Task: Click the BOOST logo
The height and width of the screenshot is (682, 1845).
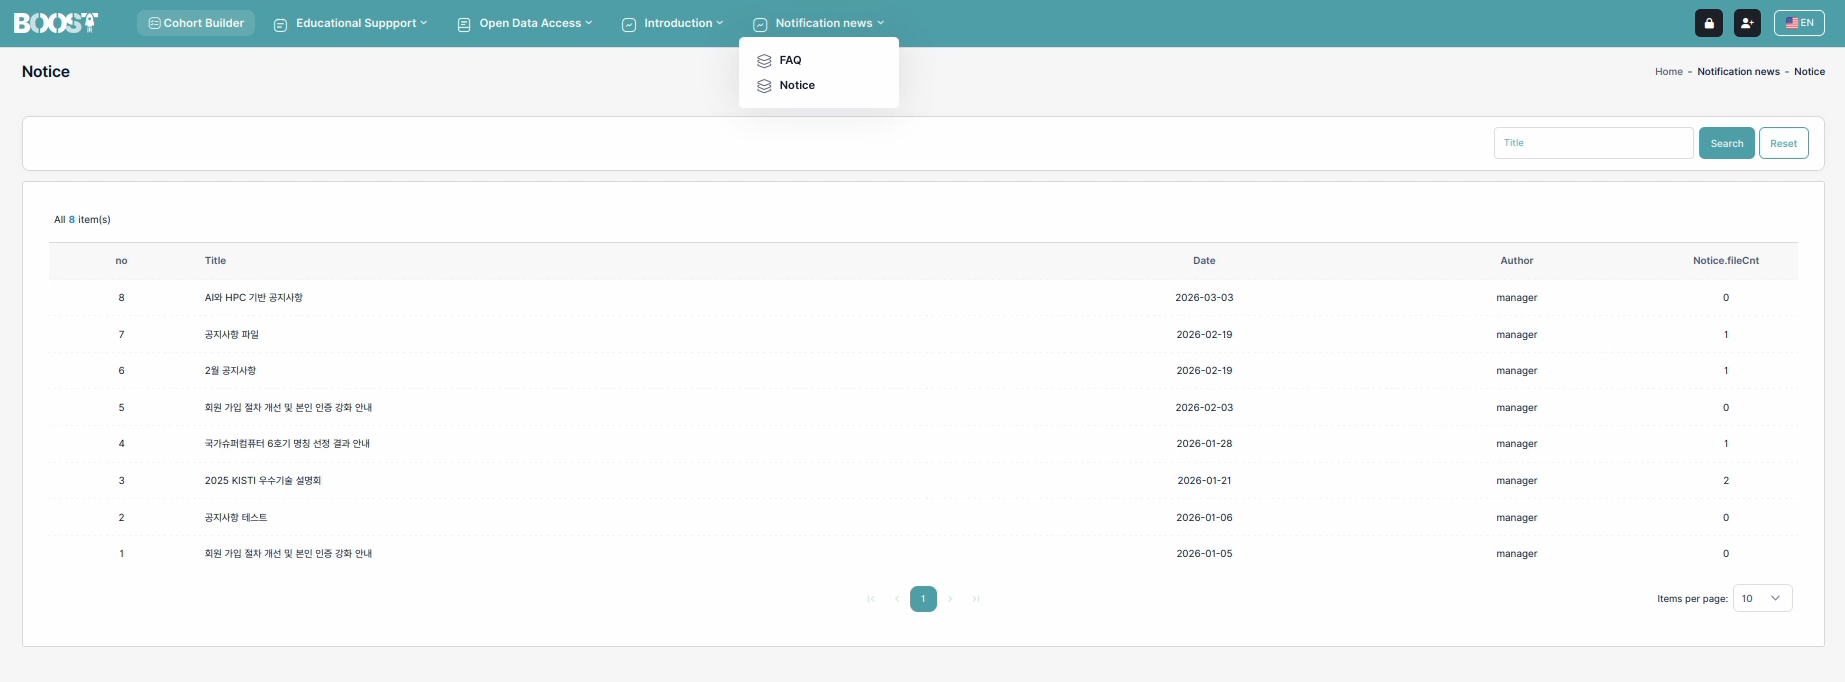Action: pyautogui.click(x=56, y=23)
